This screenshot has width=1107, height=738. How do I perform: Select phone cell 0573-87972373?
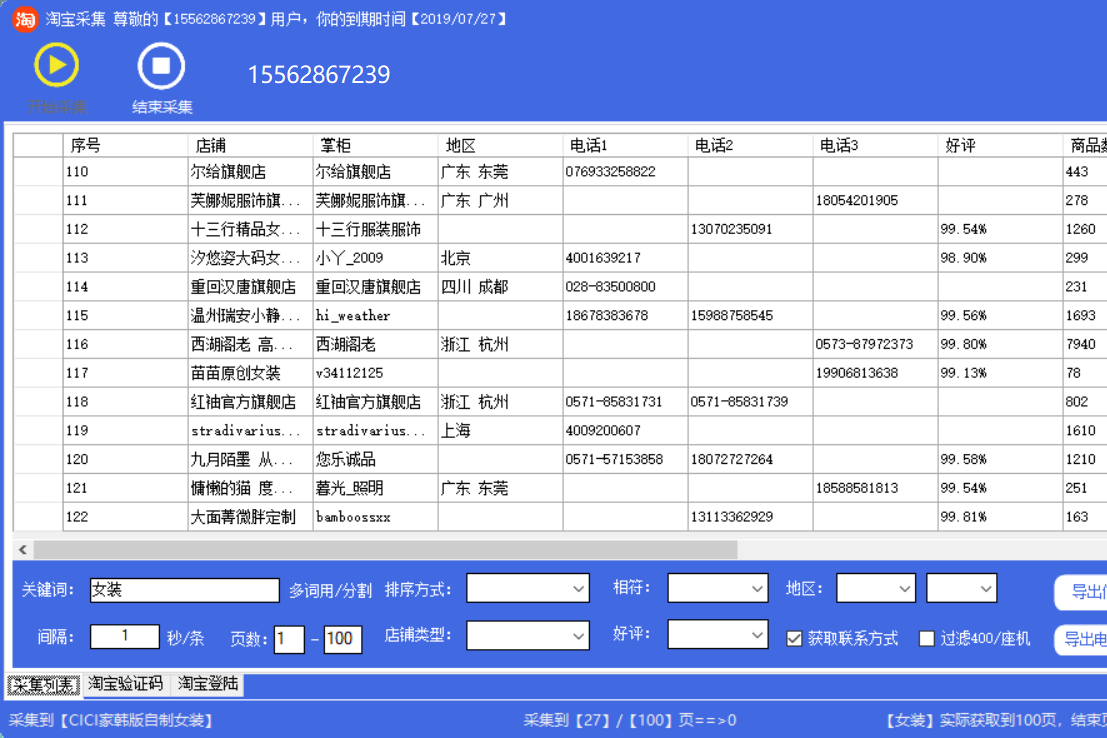pos(875,345)
